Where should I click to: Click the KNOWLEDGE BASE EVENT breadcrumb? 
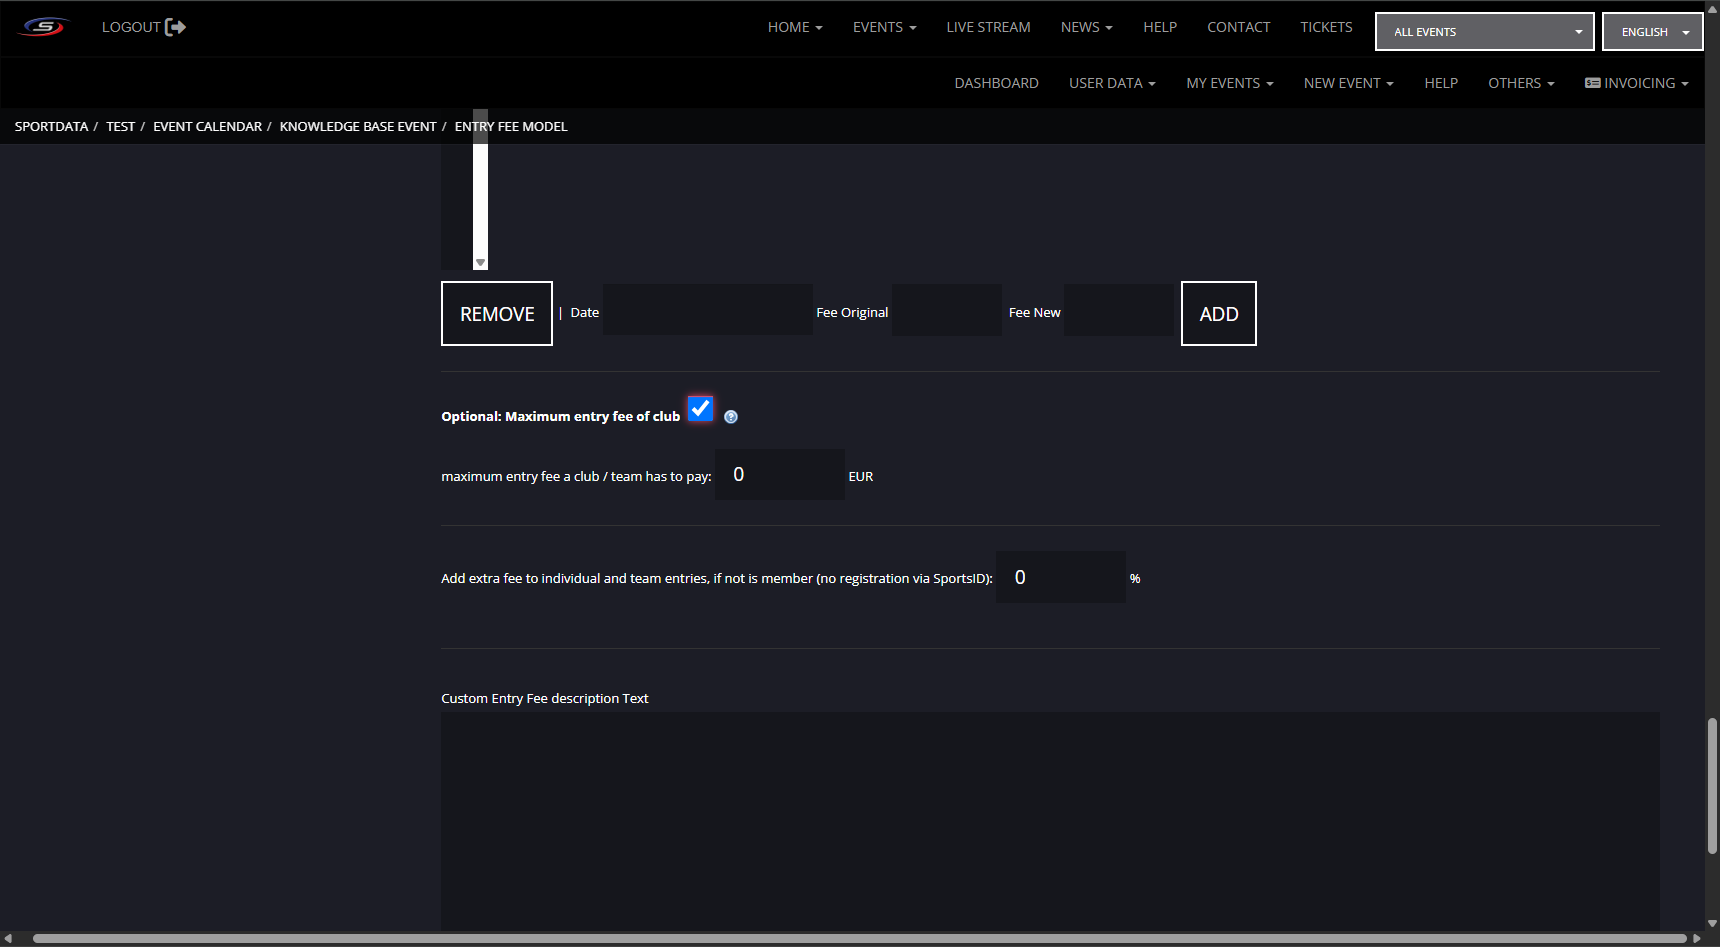(x=358, y=127)
